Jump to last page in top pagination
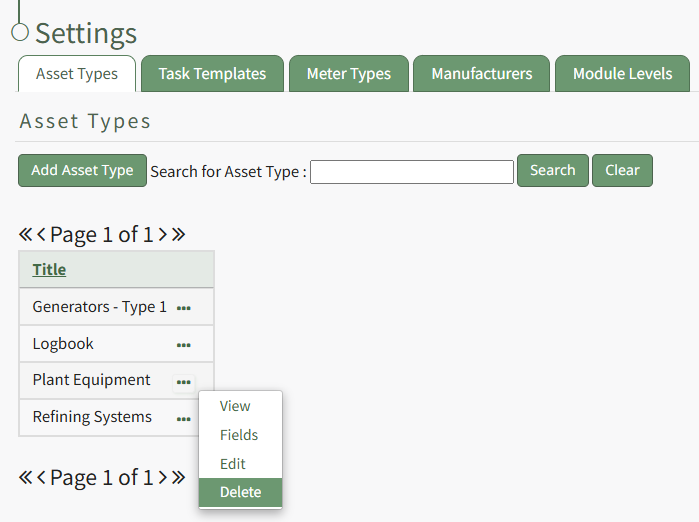The image size is (699, 522). (x=178, y=235)
